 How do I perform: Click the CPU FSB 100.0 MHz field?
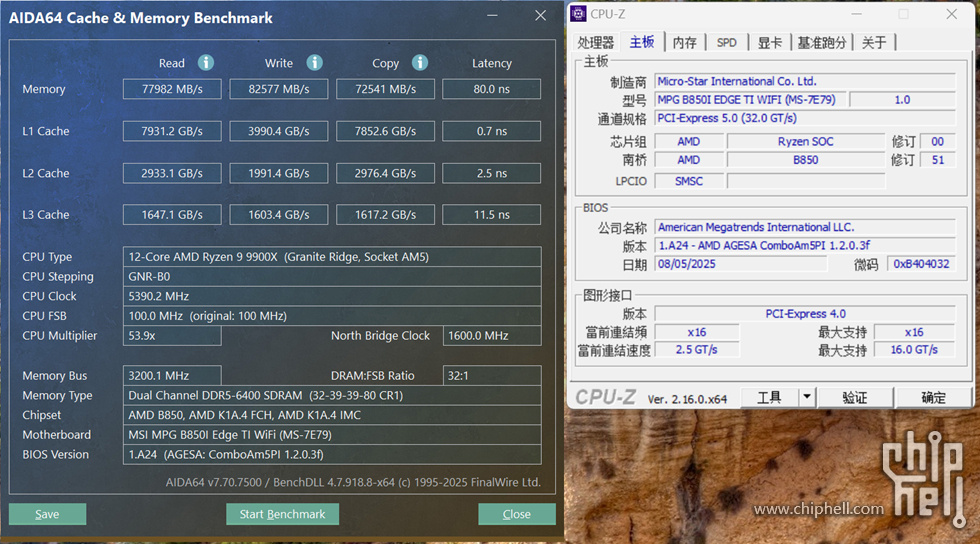(332, 316)
